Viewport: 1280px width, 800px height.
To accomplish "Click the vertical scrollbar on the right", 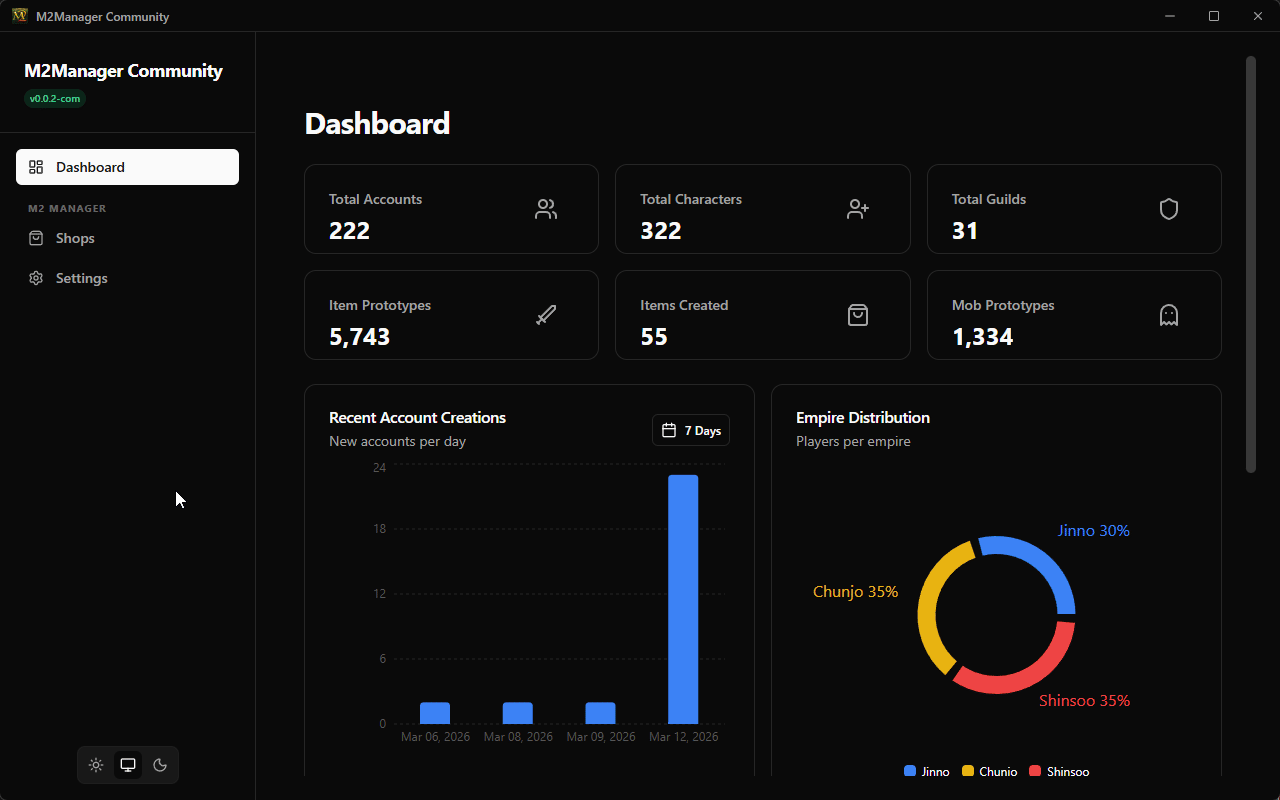I will (1250, 265).
